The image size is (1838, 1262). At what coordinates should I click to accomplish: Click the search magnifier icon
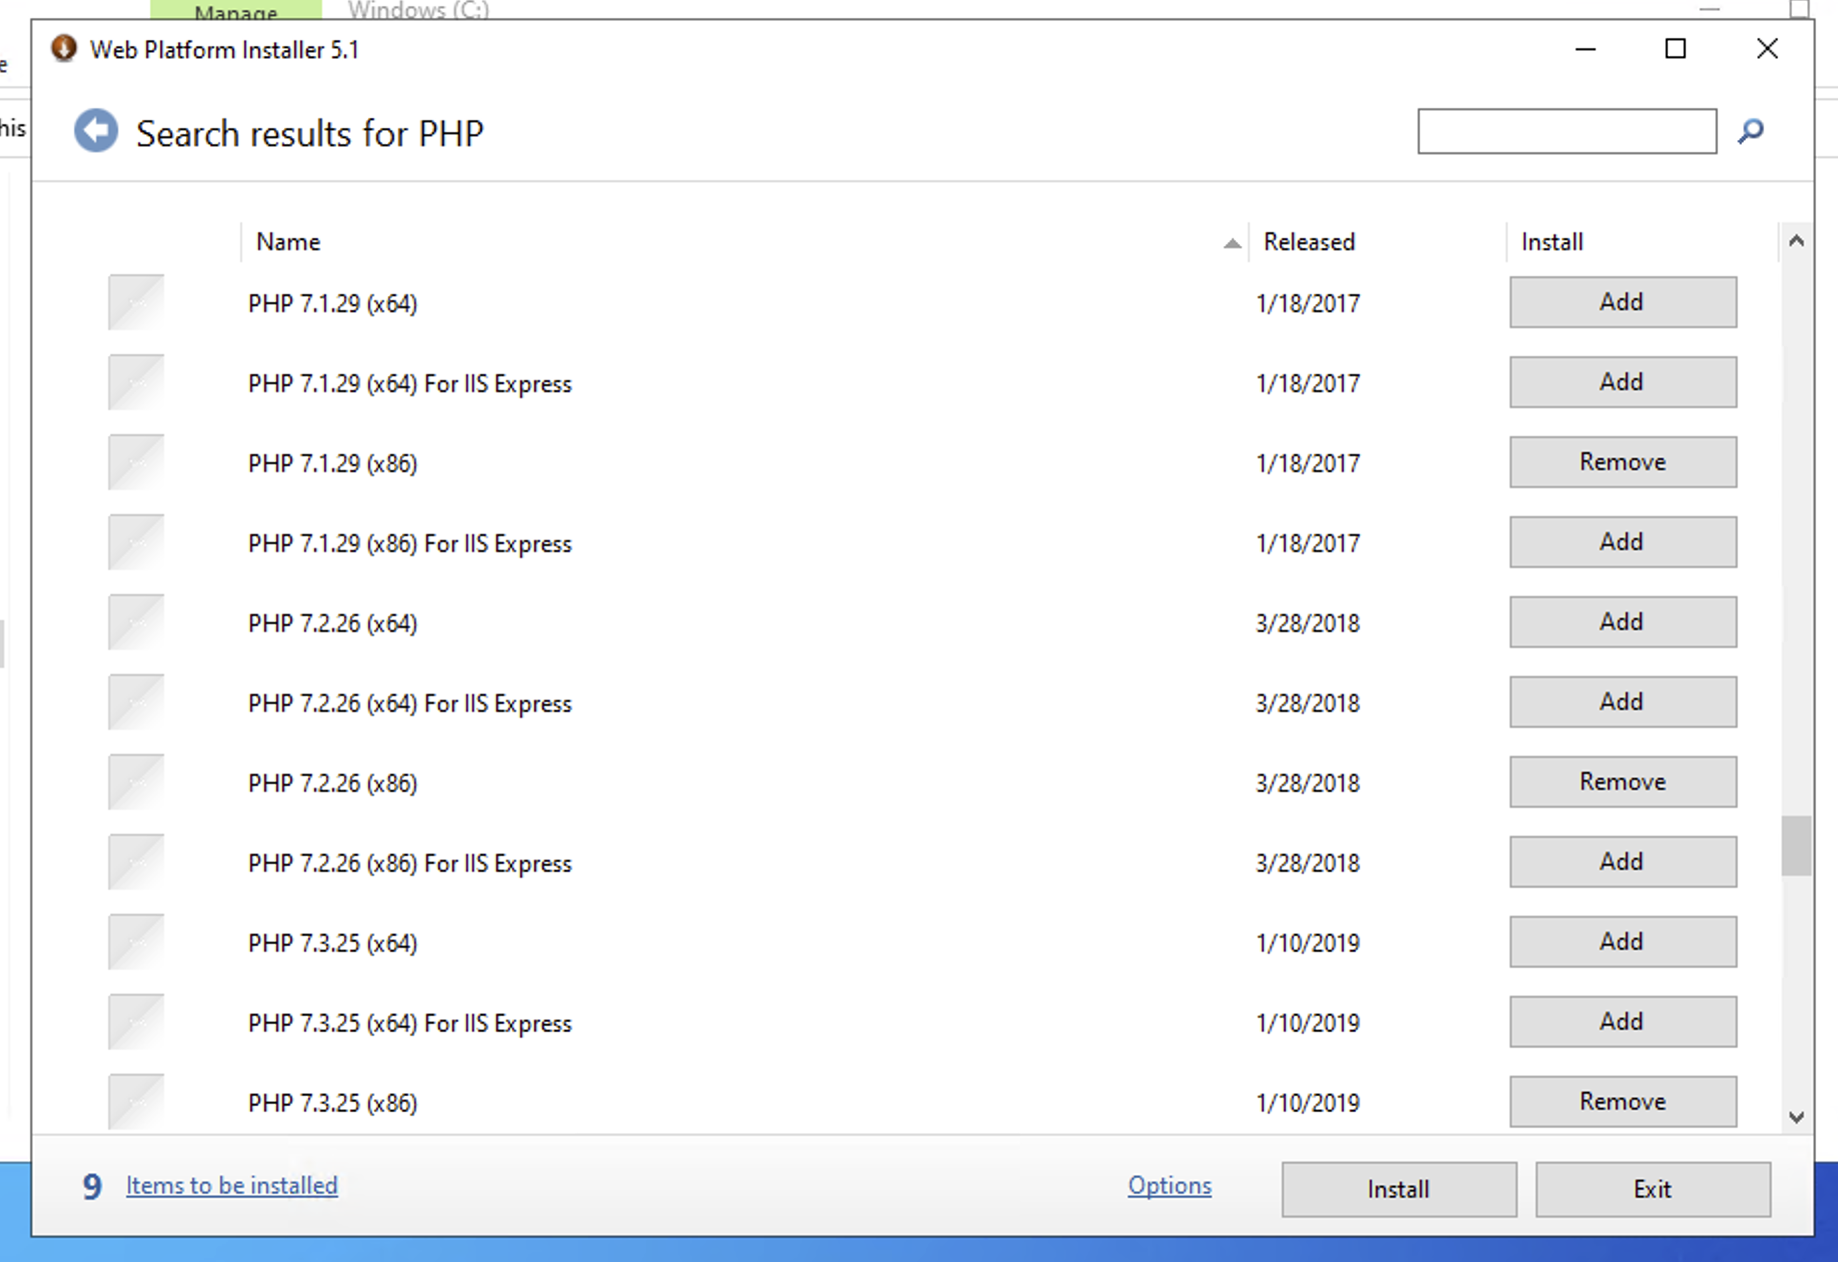click(1750, 131)
